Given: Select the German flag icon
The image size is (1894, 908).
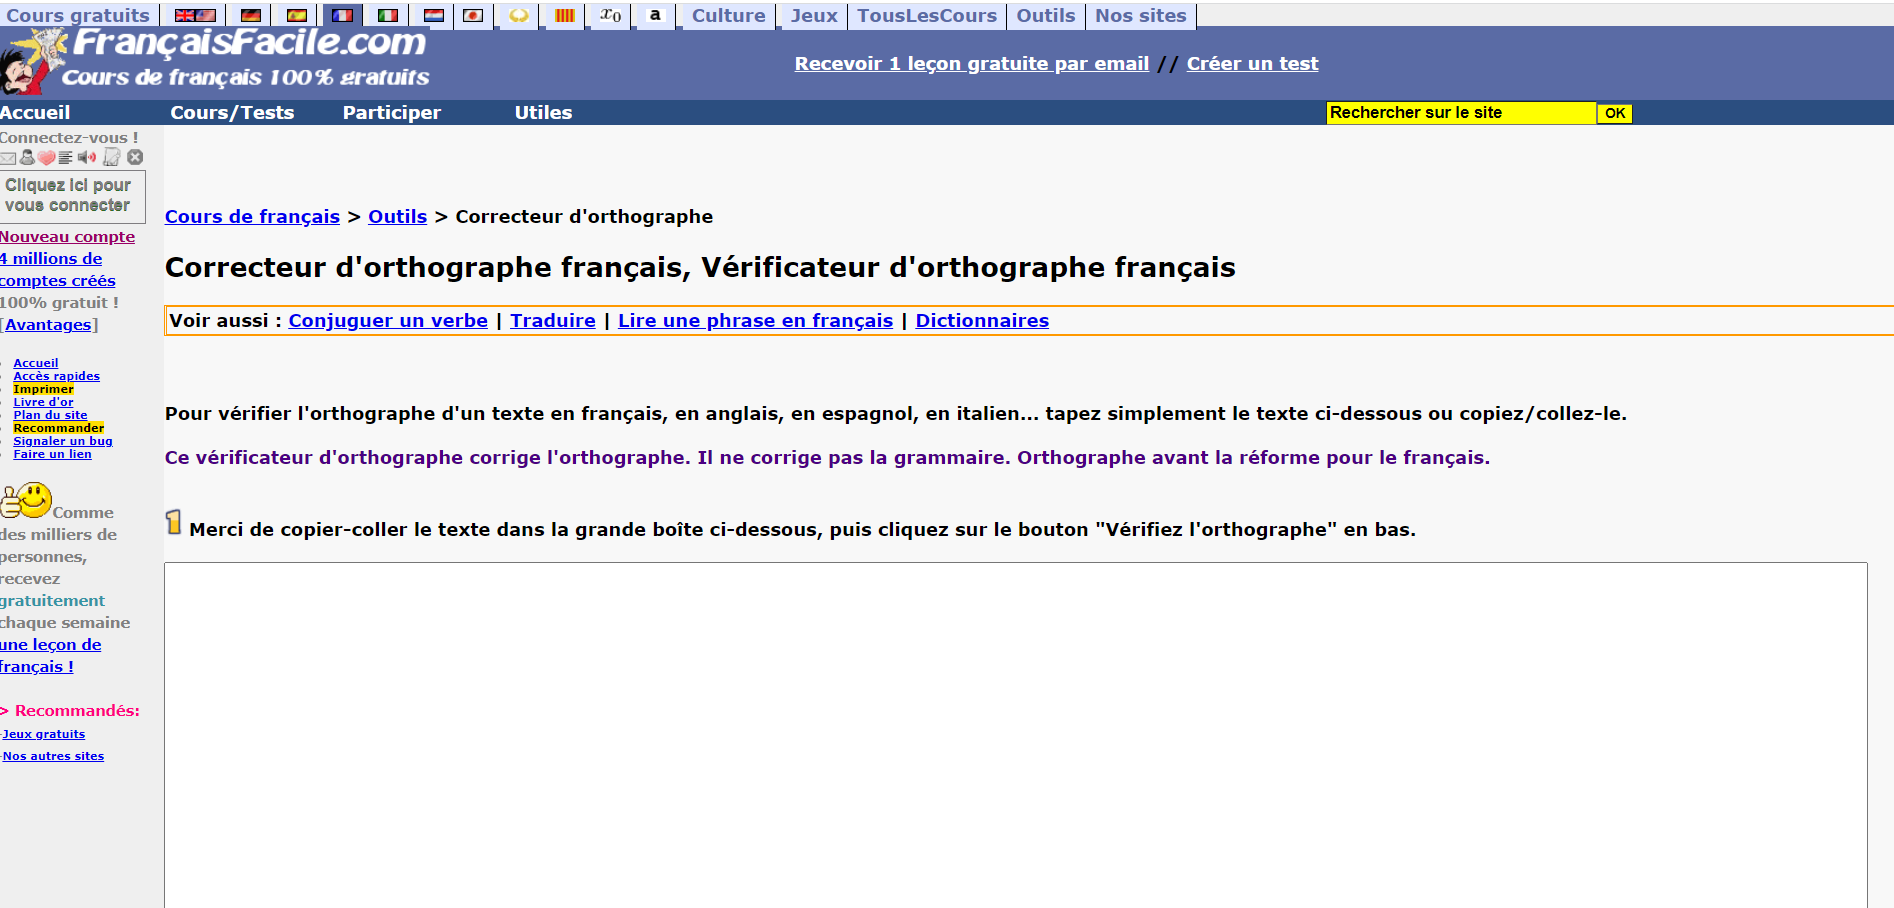Looking at the screenshot, I should tap(251, 16).
